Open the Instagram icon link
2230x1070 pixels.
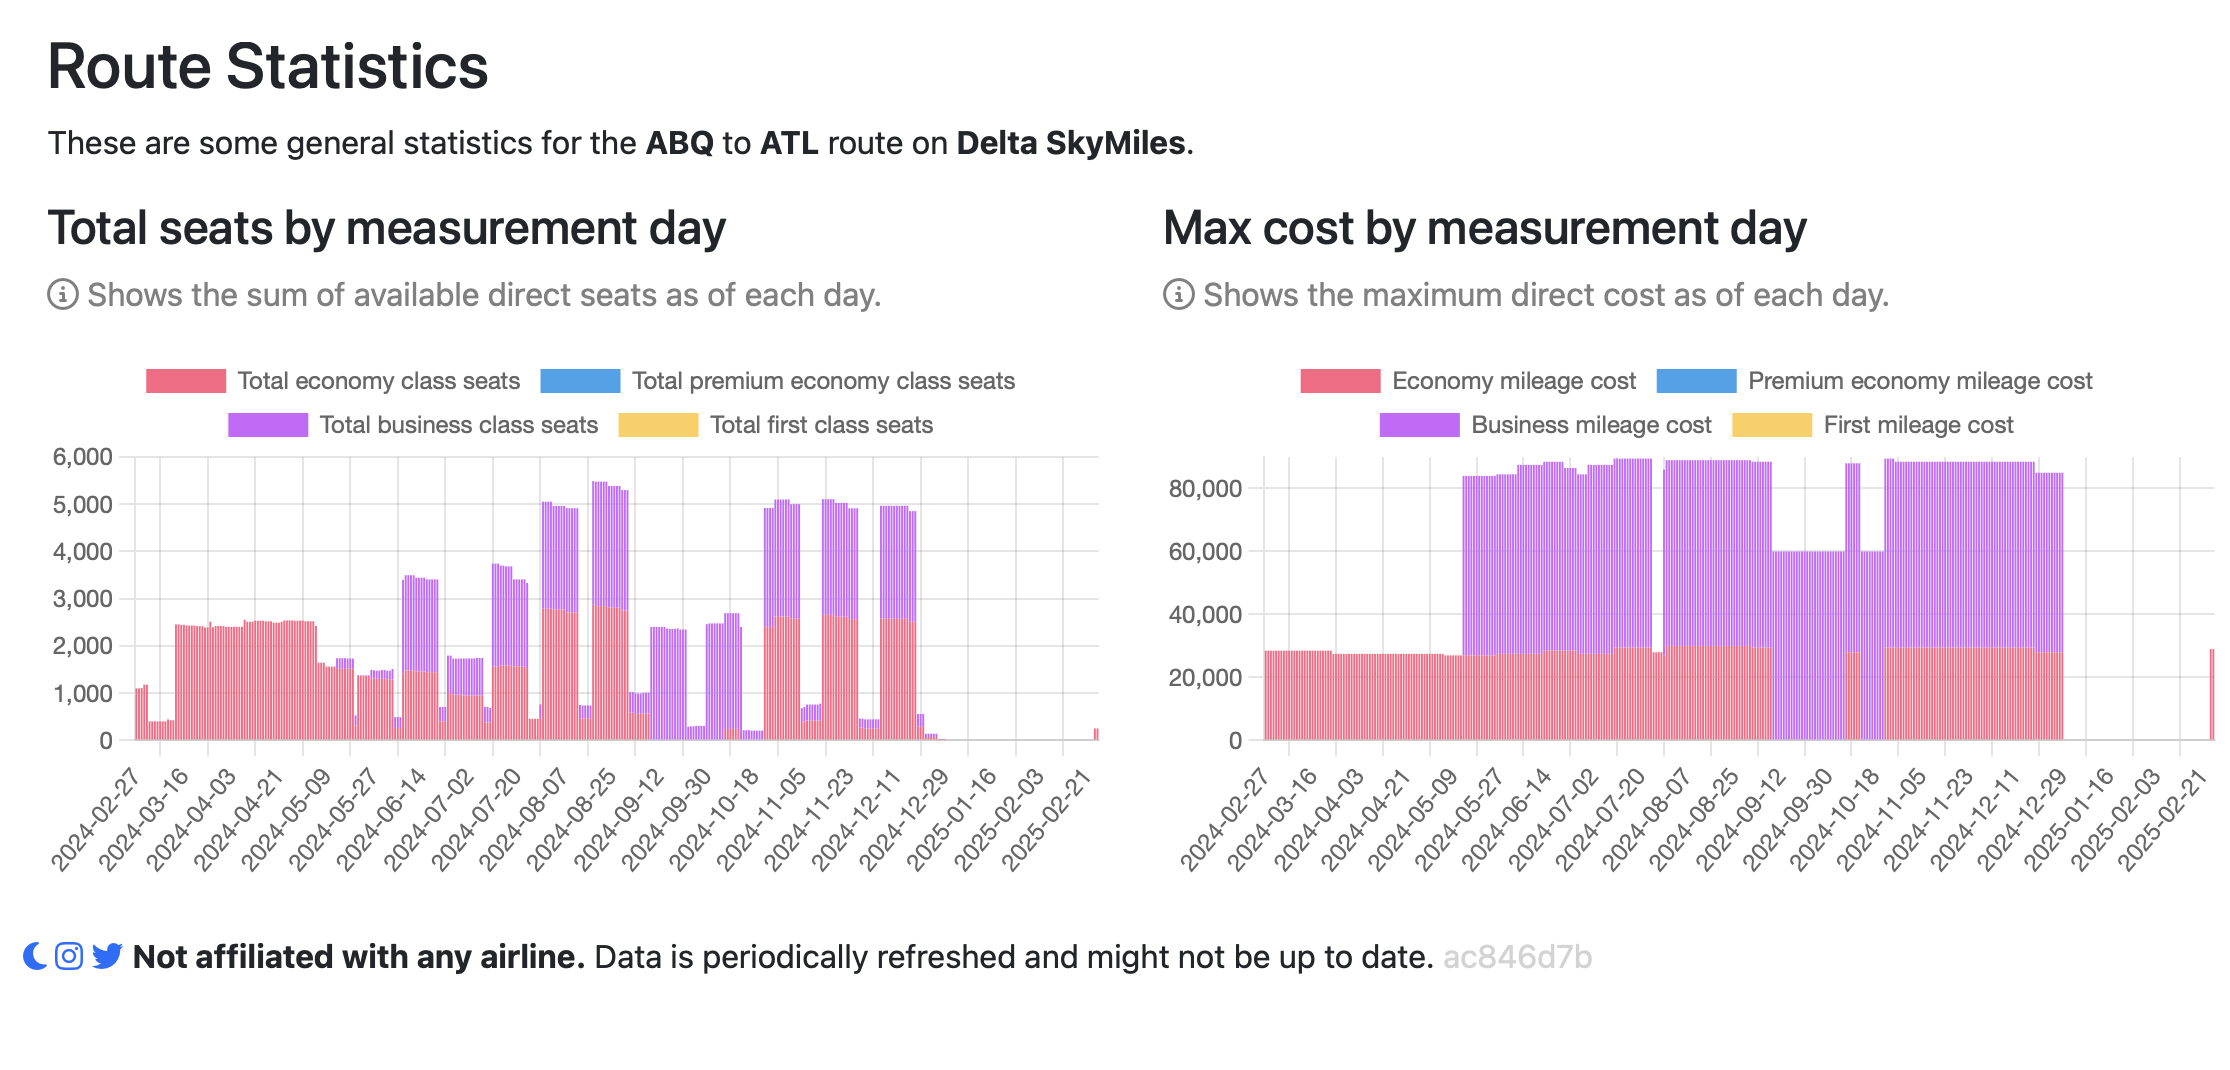tap(69, 956)
